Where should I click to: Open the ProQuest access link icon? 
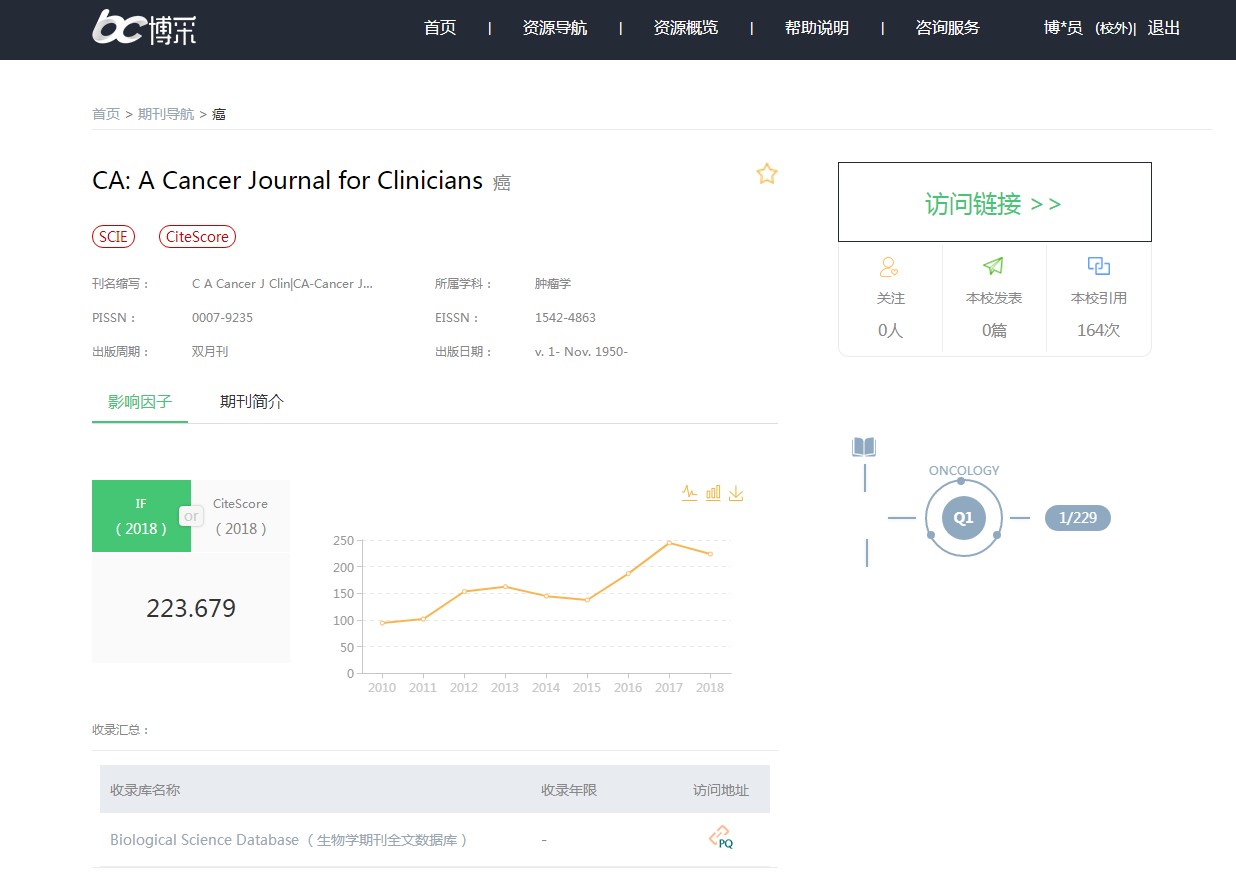(720, 838)
